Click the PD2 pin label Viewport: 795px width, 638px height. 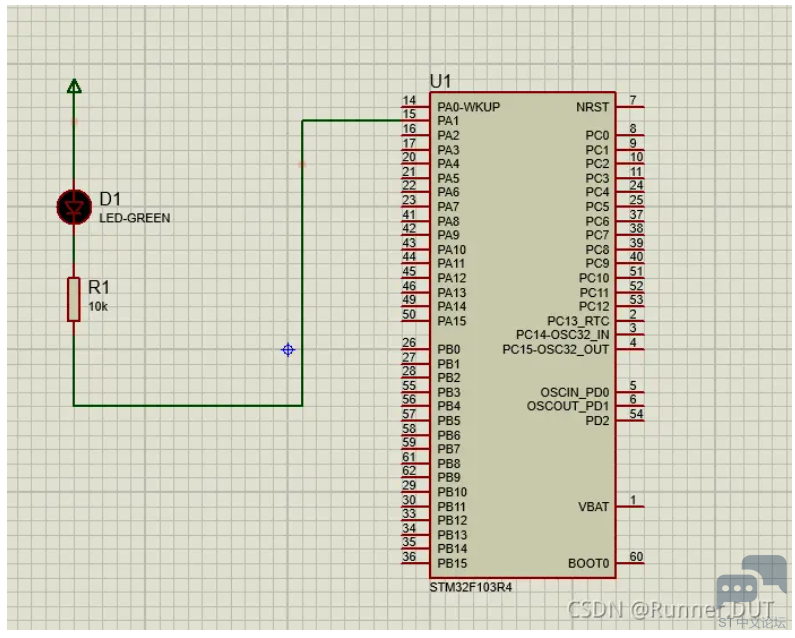[x=597, y=421]
